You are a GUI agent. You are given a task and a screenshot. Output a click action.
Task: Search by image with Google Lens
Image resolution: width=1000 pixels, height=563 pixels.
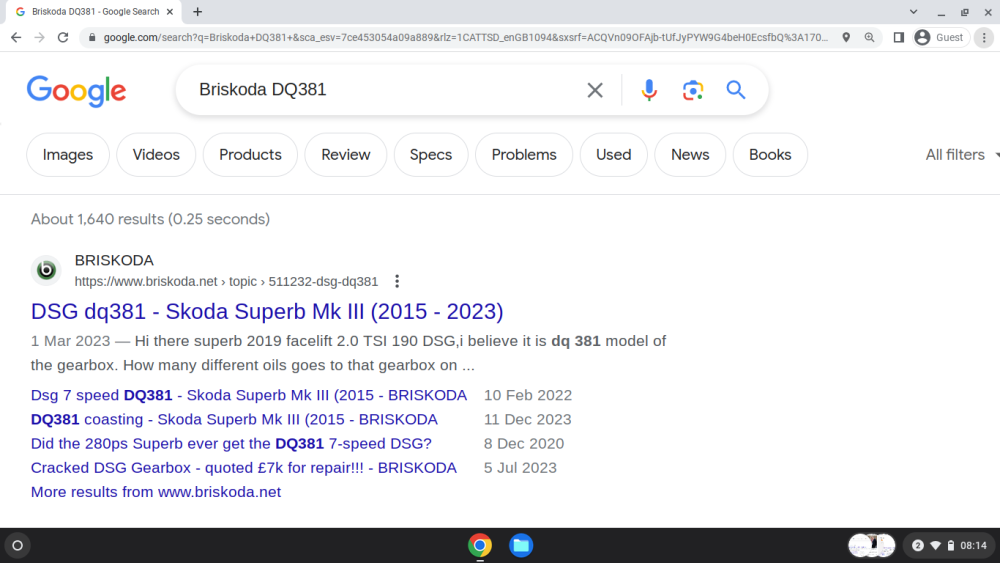[x=693, y=90]
